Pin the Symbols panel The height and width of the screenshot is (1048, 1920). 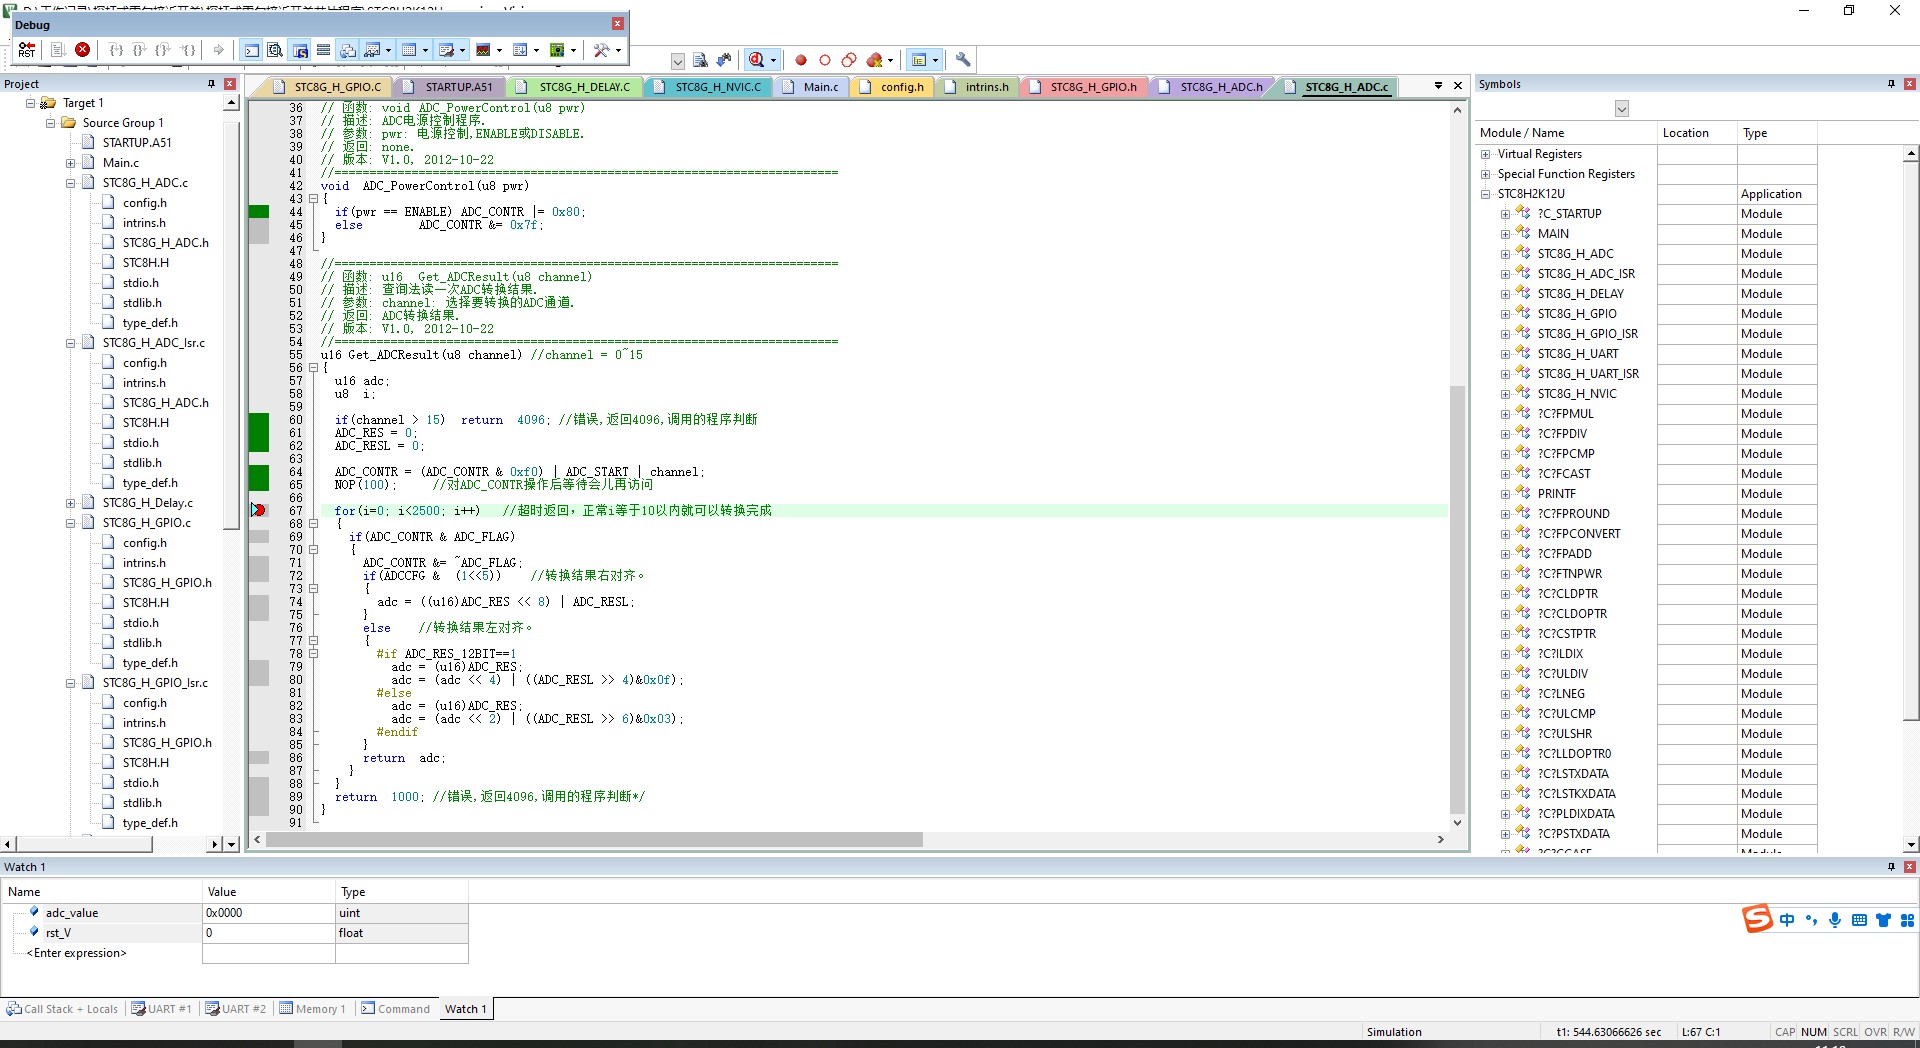(x=1891, y=84)
